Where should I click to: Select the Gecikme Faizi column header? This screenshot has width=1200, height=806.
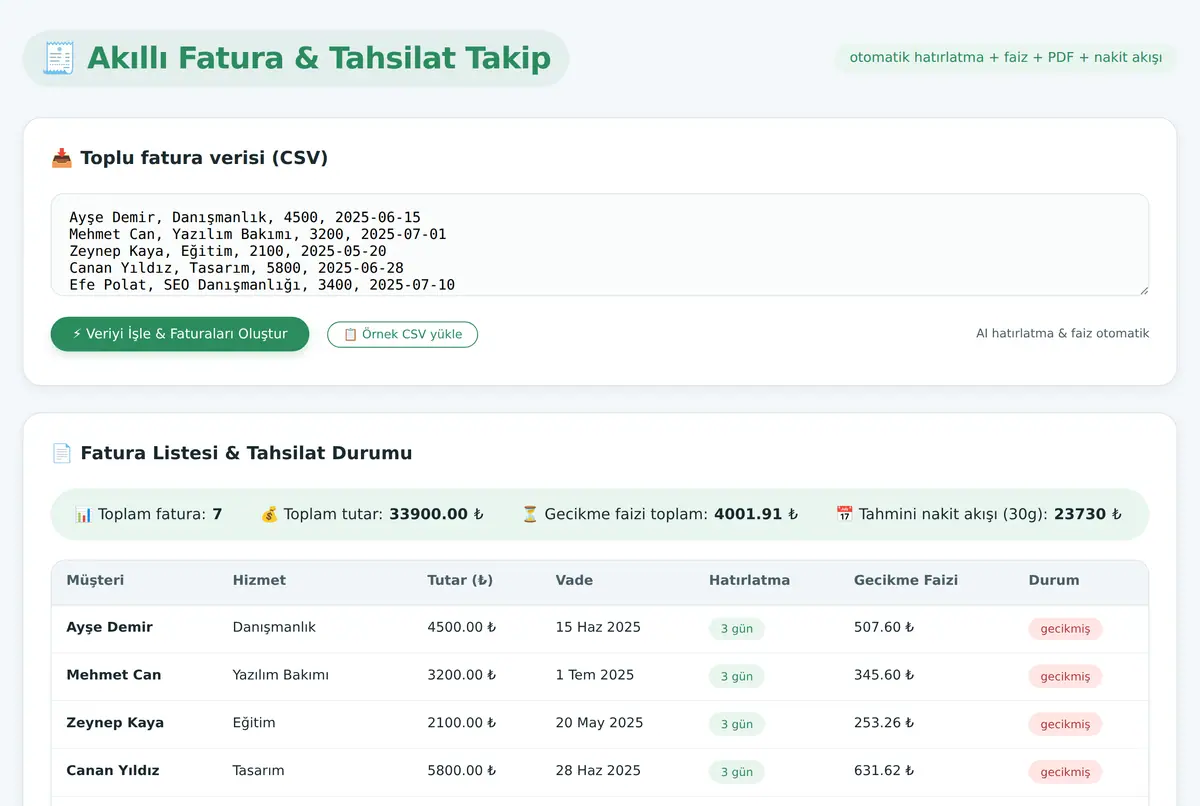[906, 580]
